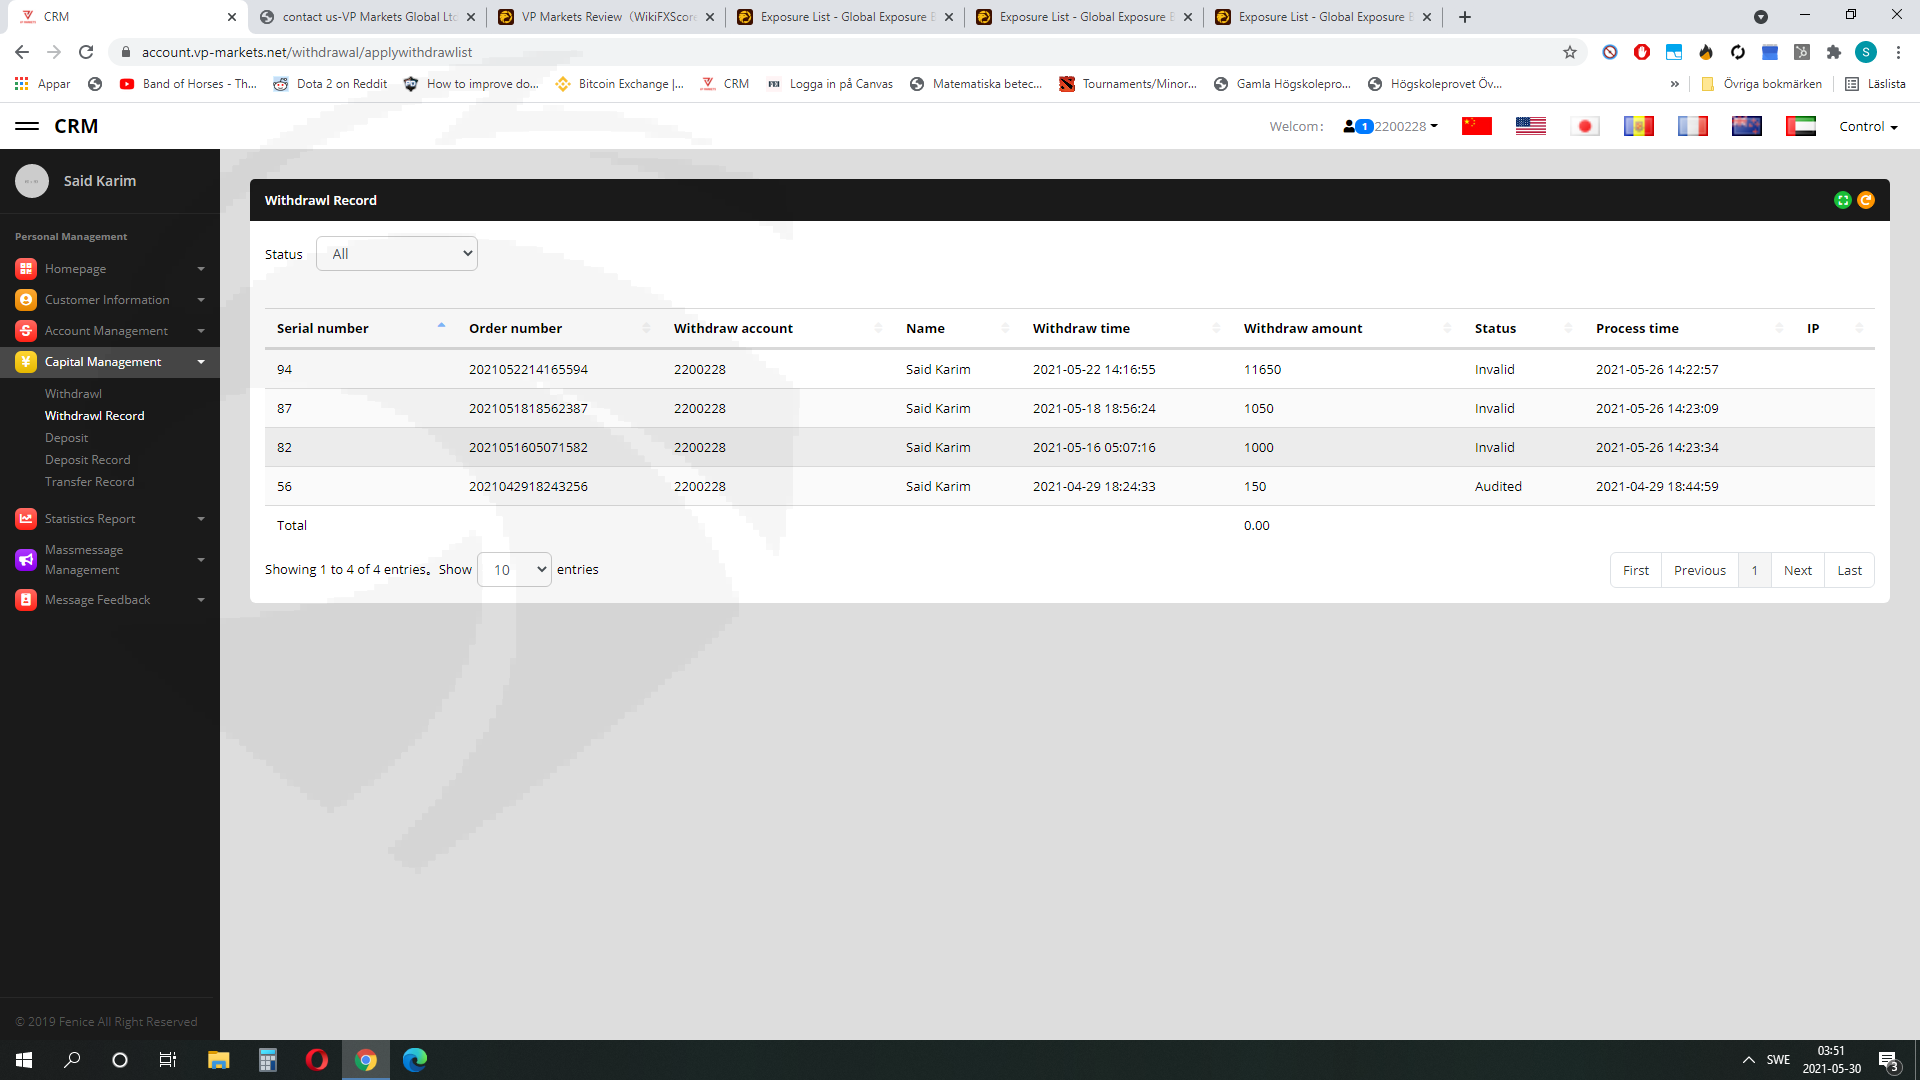Click the green fullscreen icon in Withdrawl Record header

point(1842,200)
